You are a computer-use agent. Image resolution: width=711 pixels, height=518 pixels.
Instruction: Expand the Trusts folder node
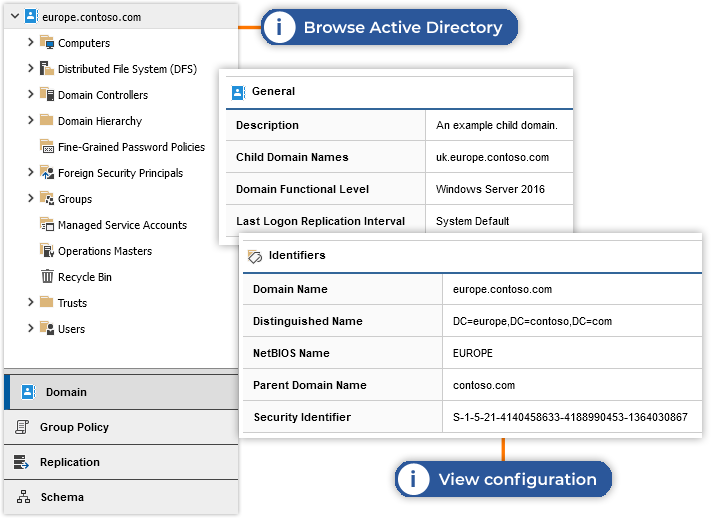coord(30,303)
